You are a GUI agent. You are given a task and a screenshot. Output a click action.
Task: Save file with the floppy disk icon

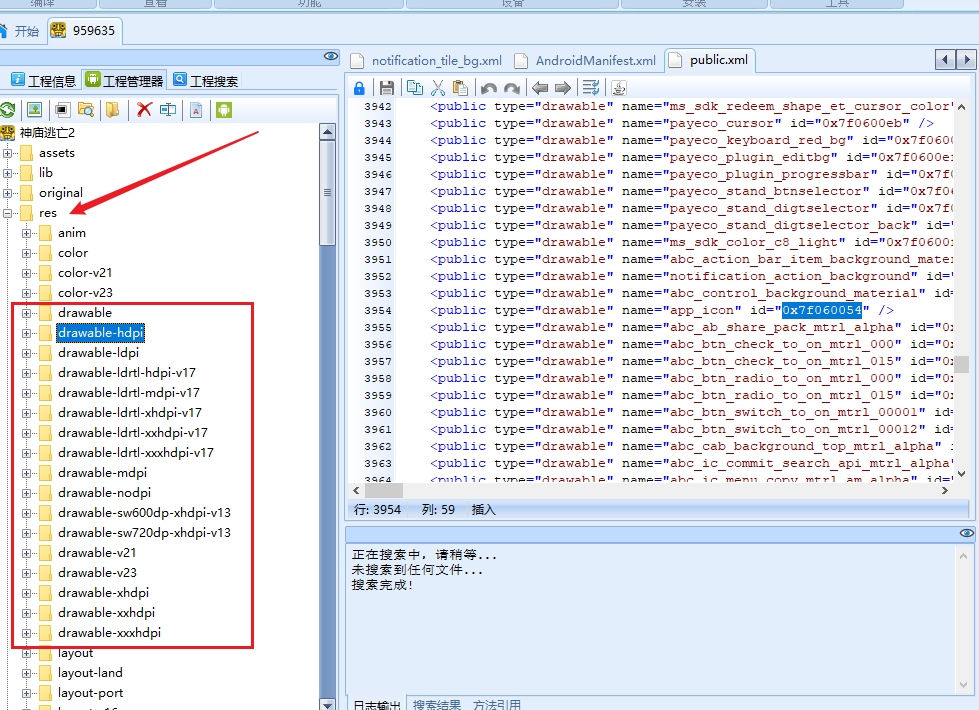pyautogui.click(x=387, y=88)
